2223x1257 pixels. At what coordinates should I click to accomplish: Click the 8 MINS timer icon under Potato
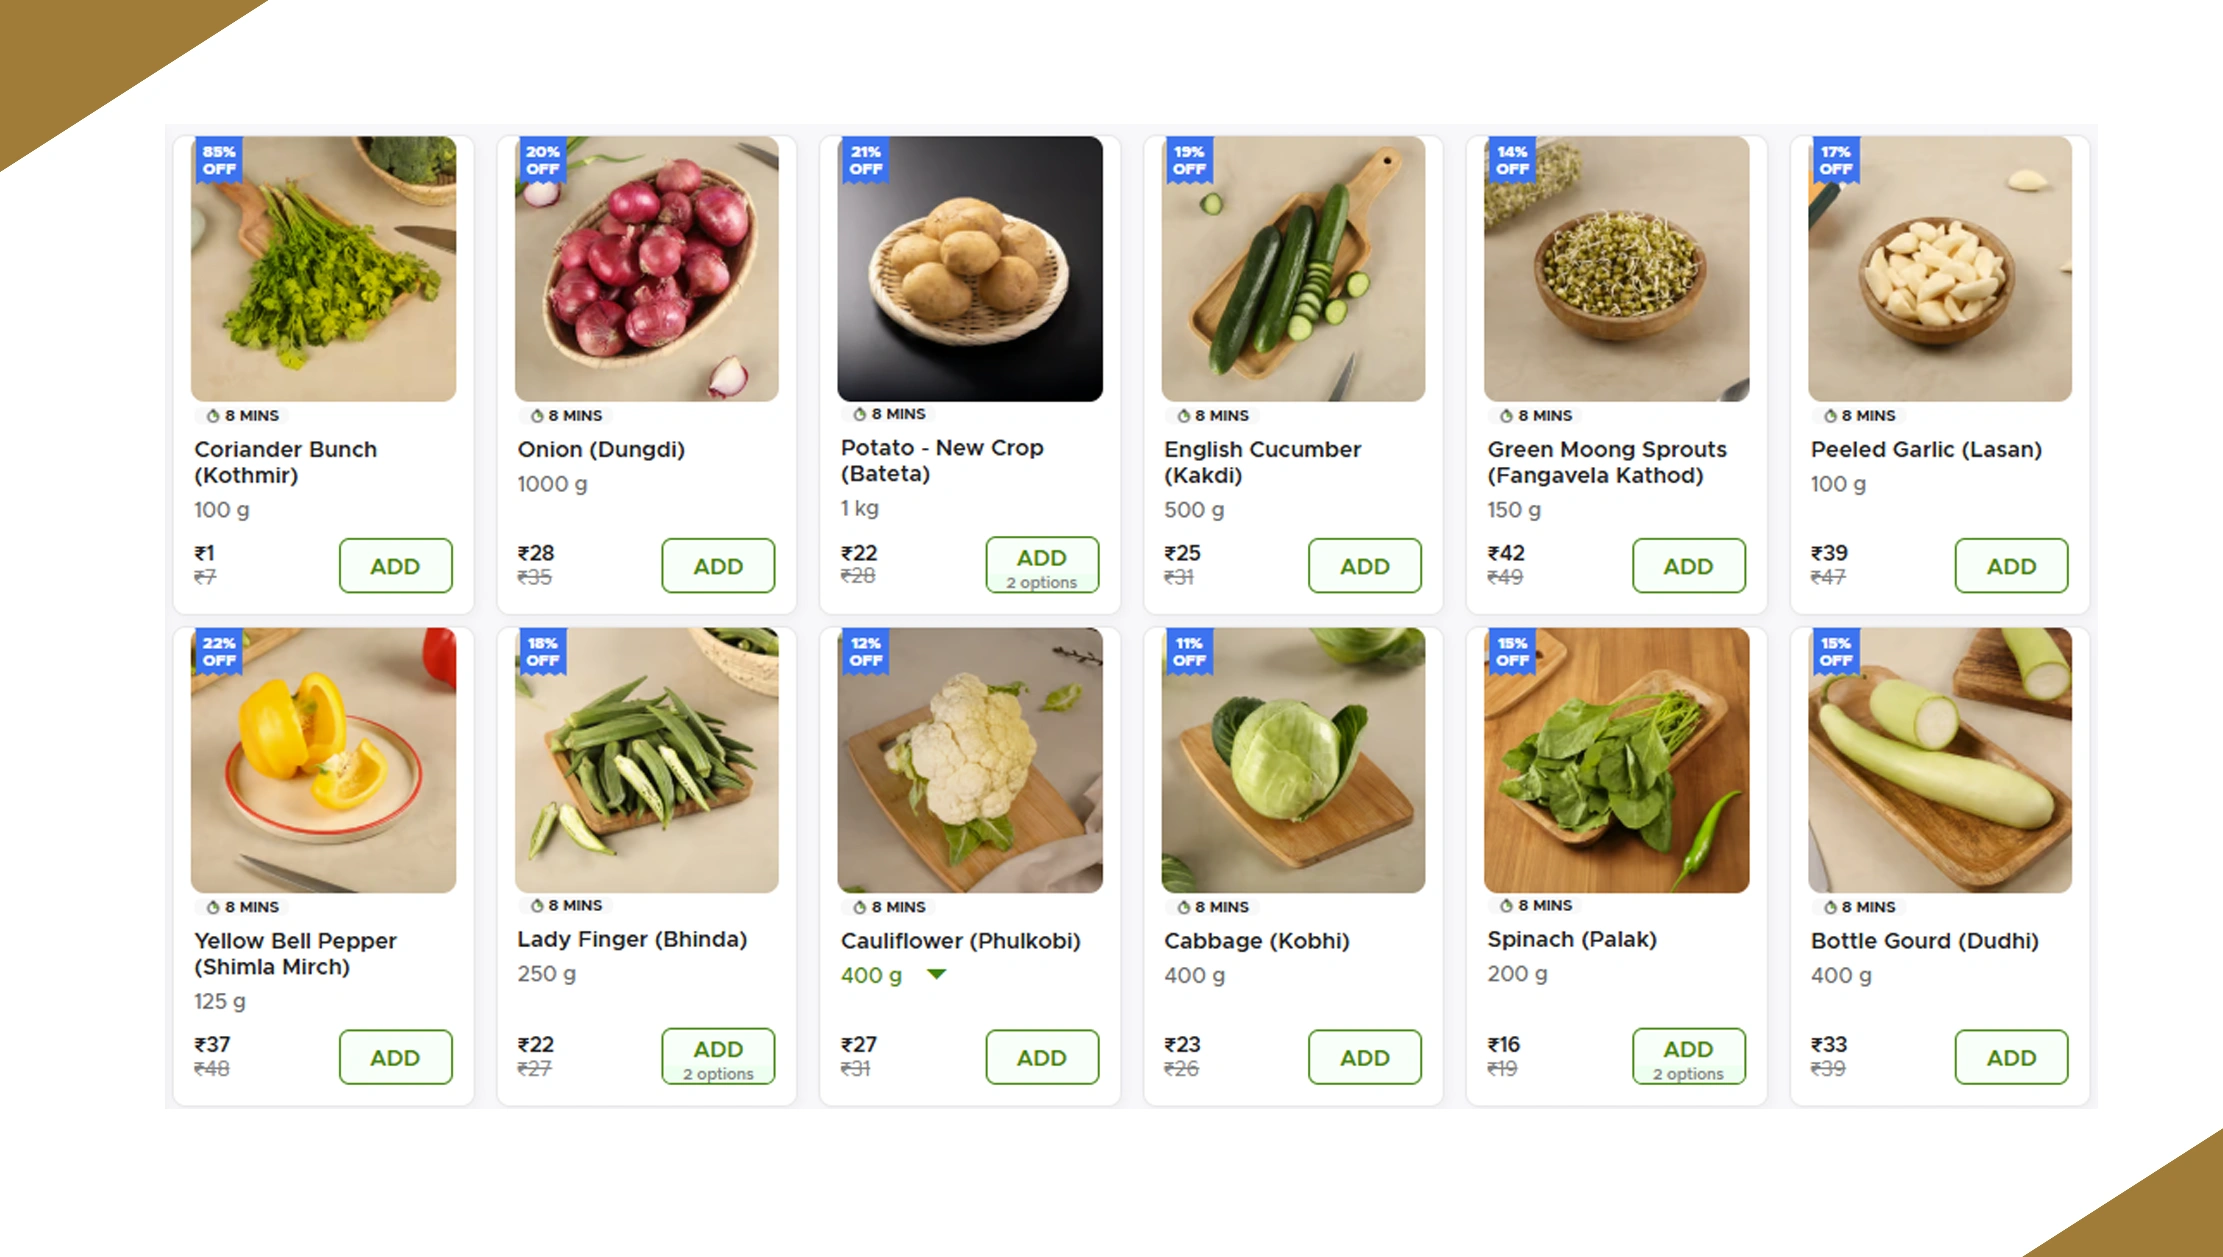[859, 414]
